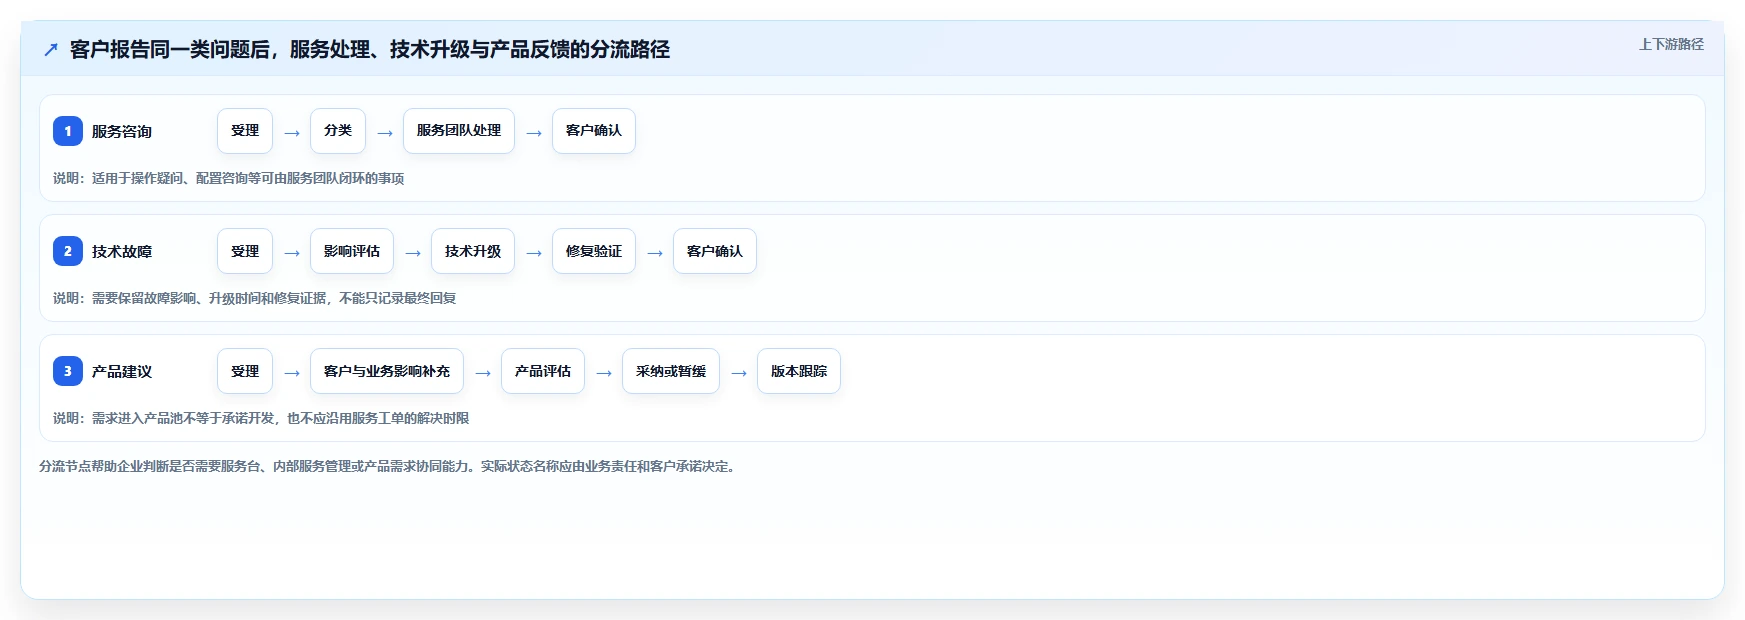Click the title 客户报告同一类问题后 heading text
1745x620 pixels.
370,49
